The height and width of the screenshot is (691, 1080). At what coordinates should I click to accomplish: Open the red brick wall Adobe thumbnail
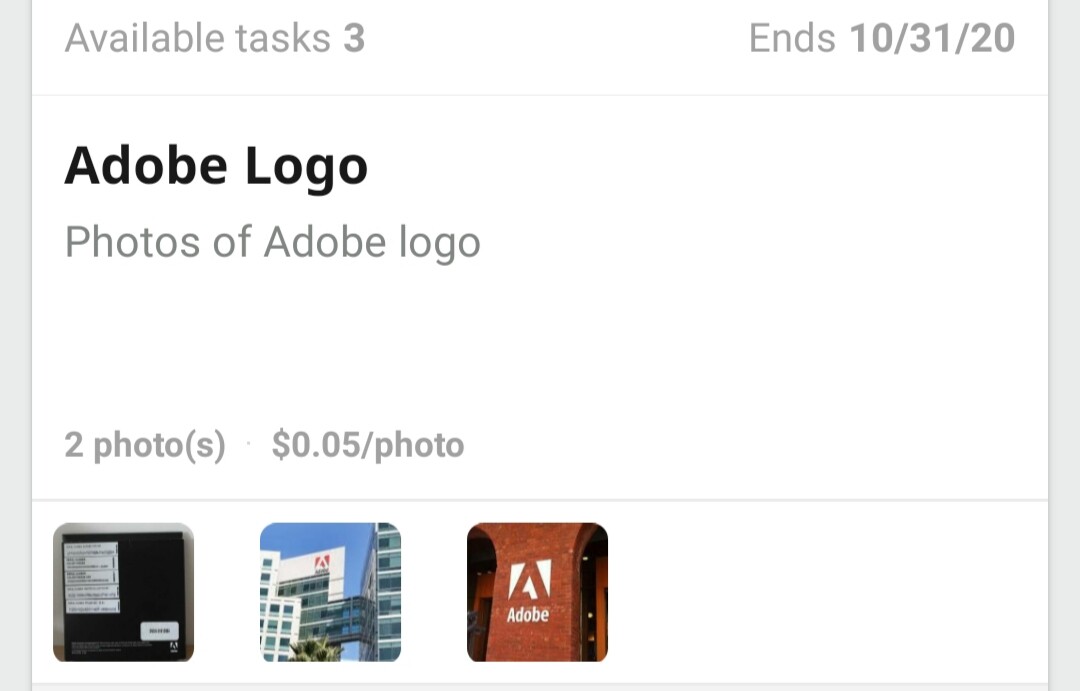537,592
